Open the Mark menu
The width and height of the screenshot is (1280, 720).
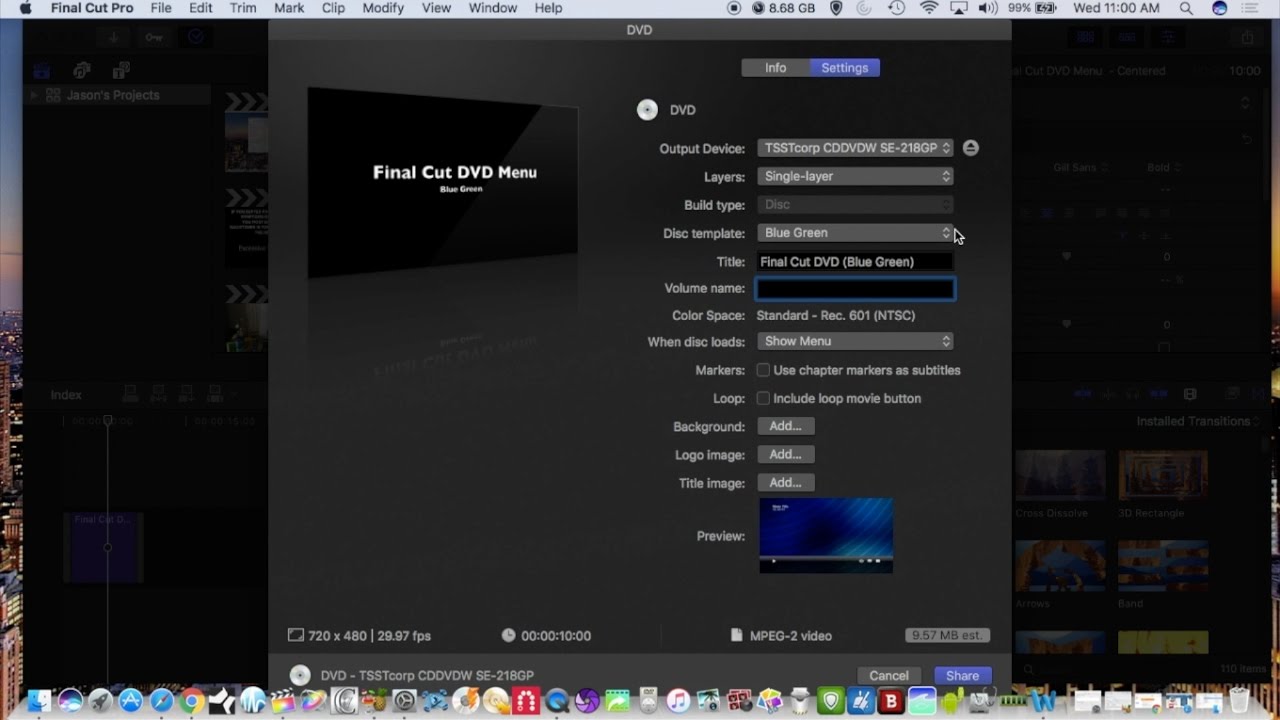point(289,8)
